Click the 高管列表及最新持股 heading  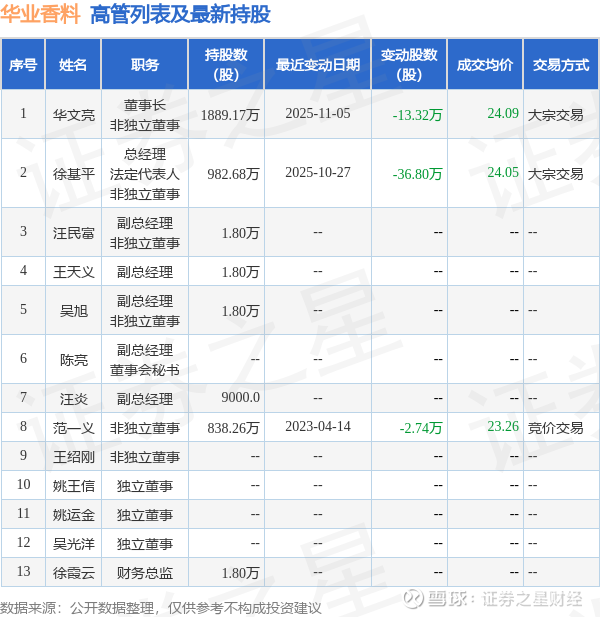click(180, 15)
